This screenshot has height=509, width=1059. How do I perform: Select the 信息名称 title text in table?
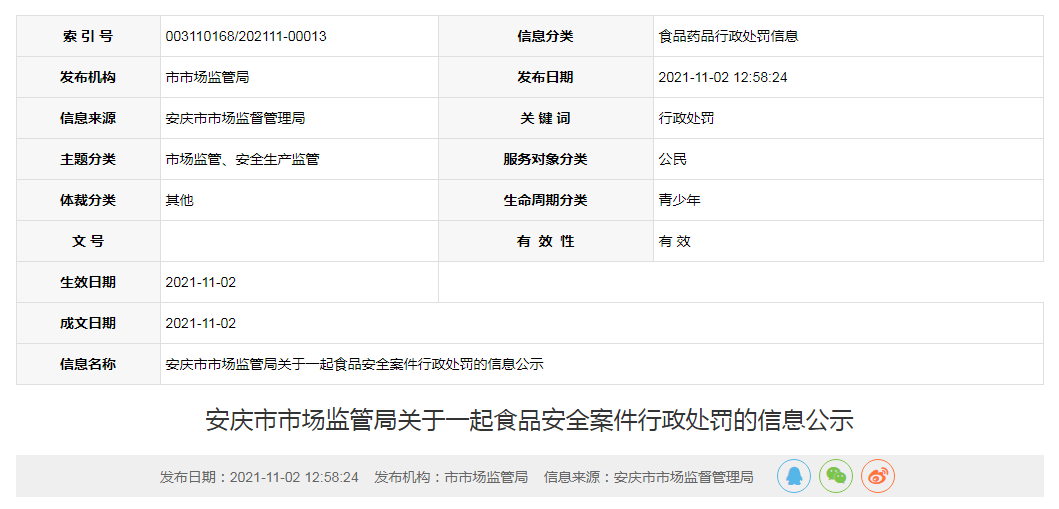click(355, 365)
